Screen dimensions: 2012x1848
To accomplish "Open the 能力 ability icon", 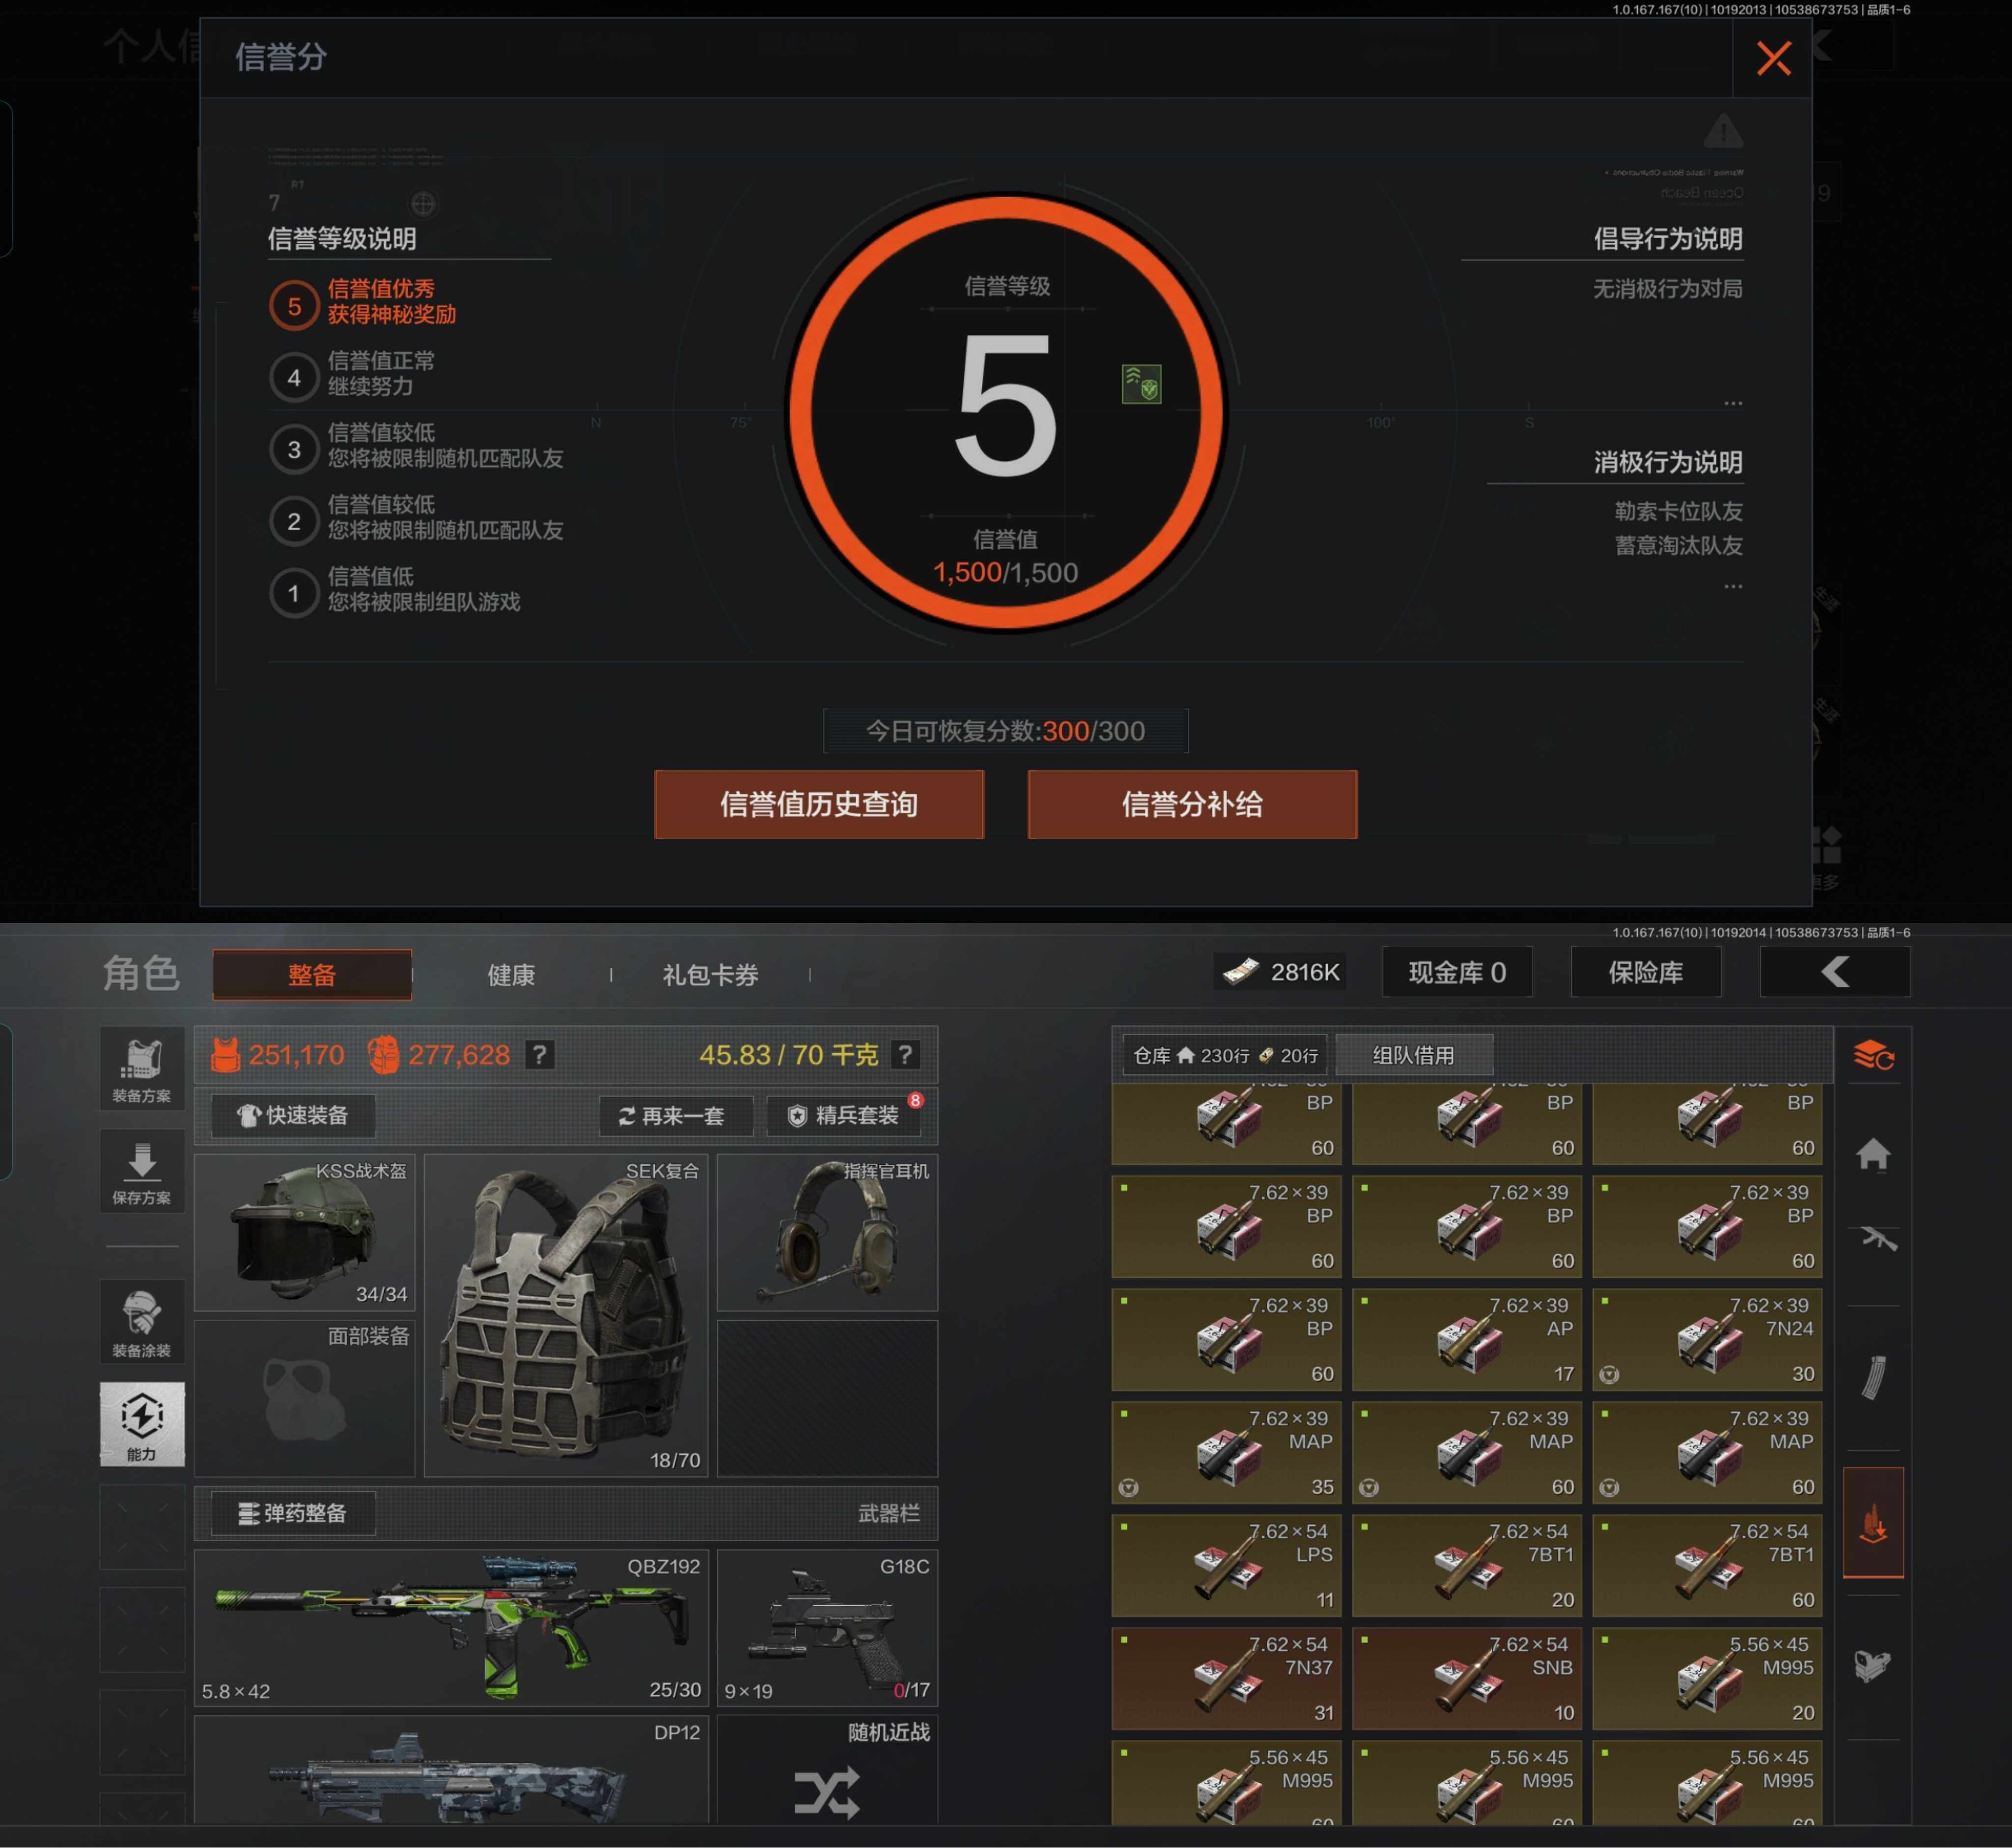I will 142,1424.
